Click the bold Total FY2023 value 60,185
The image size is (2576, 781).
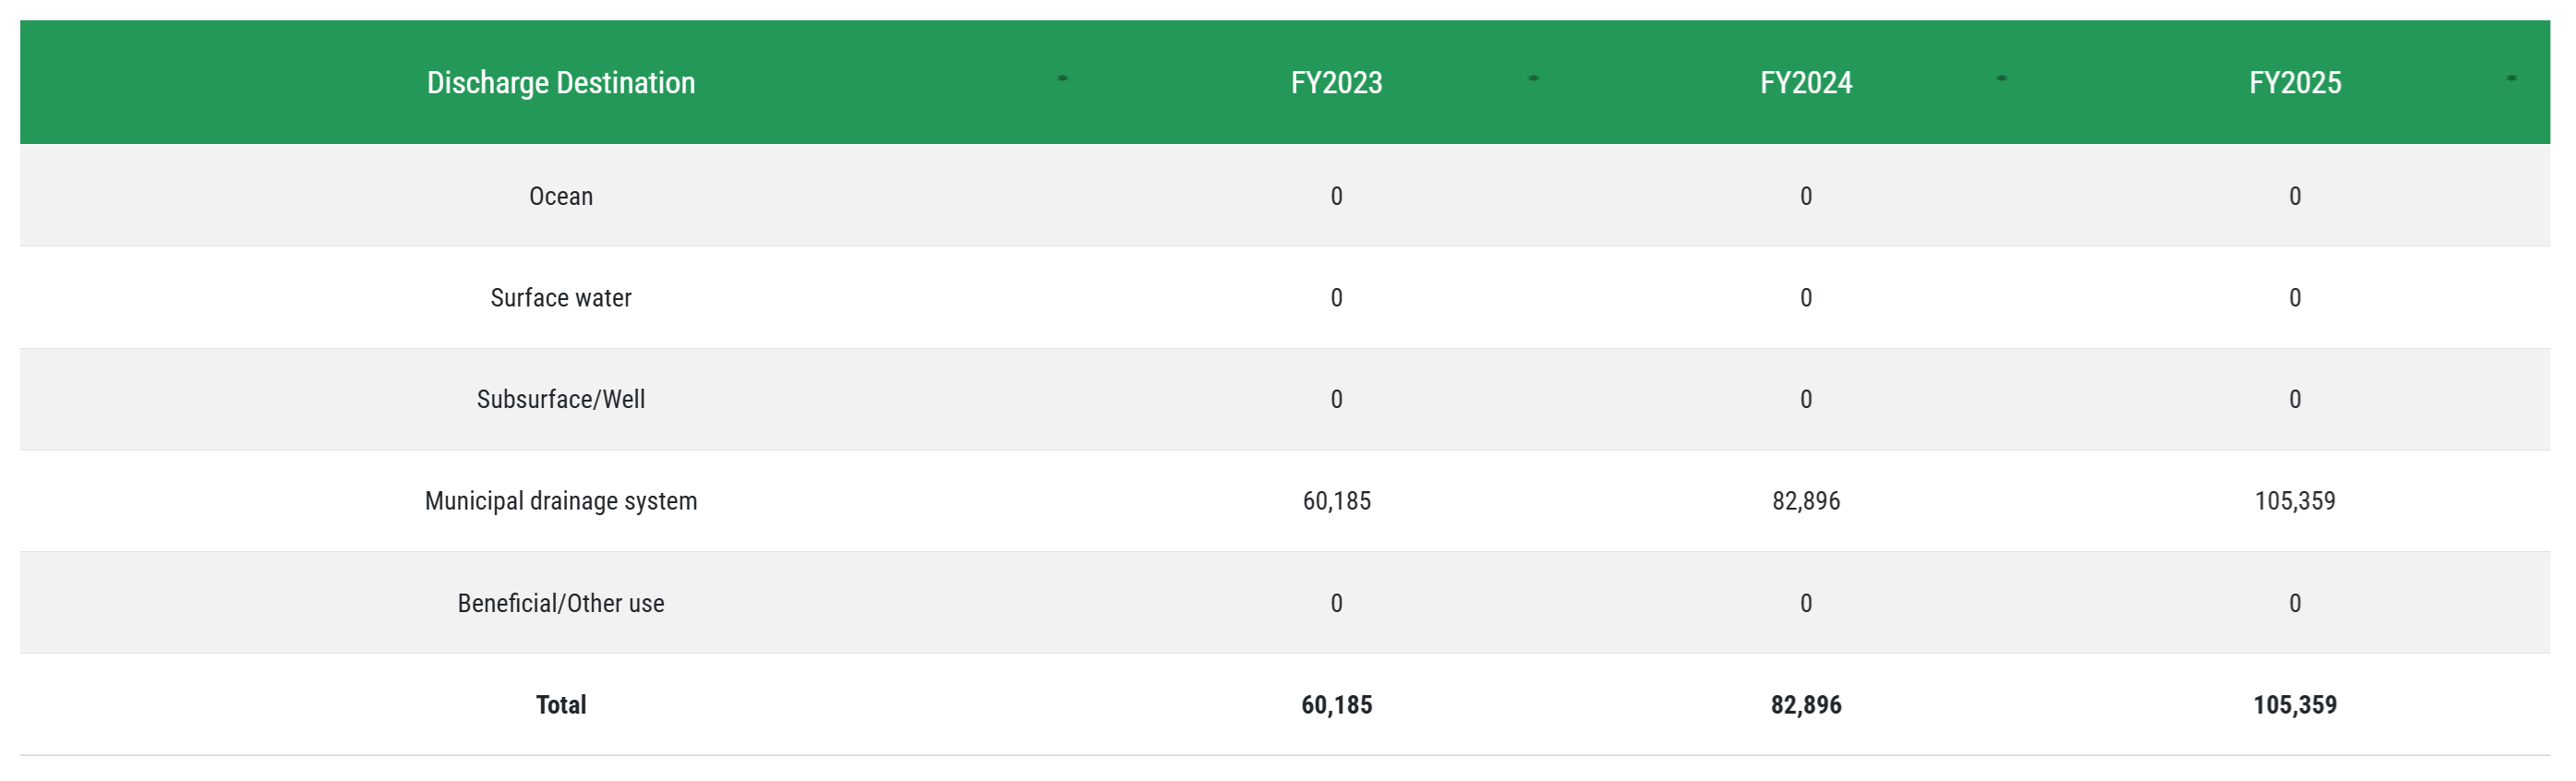point(1337,705)
